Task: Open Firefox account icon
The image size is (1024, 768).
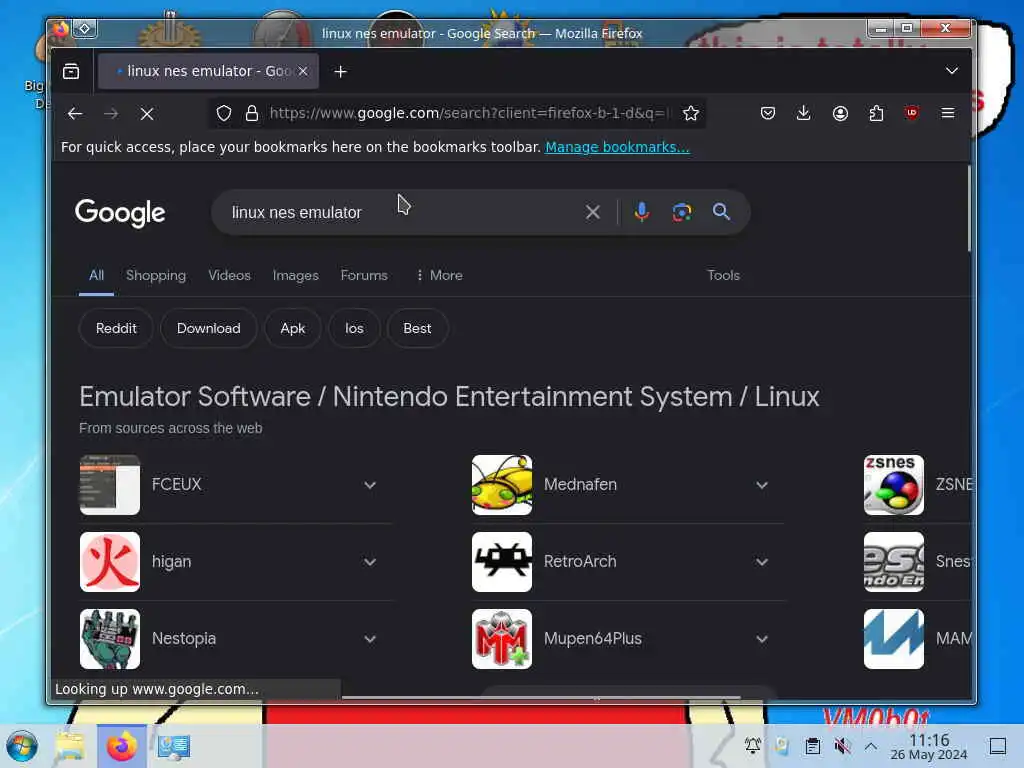Action: pos(840,114)
